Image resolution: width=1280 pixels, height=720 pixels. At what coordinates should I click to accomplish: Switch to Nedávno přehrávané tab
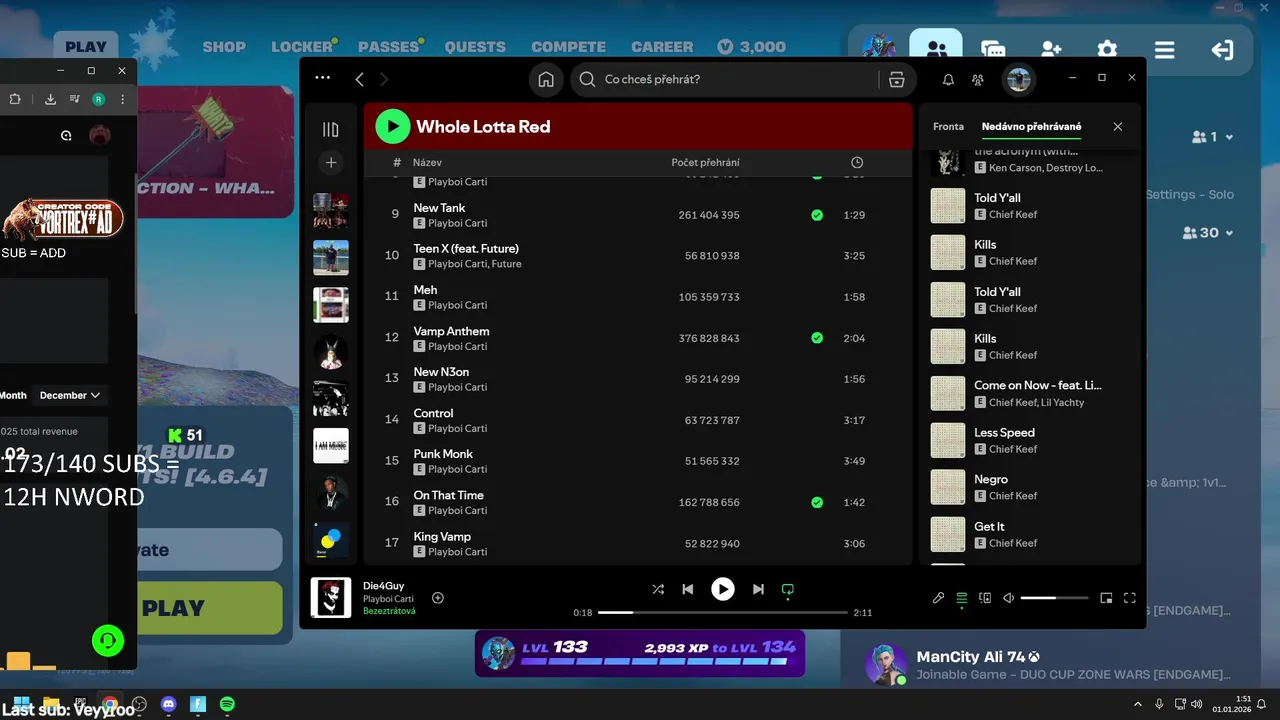[x=1031, y=127]
